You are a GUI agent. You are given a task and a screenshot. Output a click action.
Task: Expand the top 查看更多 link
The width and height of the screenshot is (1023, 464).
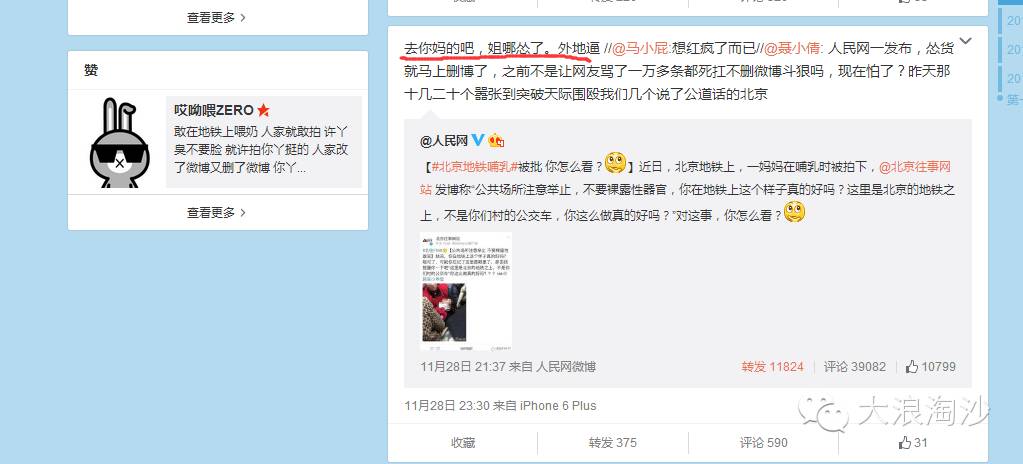coord(217,18)
